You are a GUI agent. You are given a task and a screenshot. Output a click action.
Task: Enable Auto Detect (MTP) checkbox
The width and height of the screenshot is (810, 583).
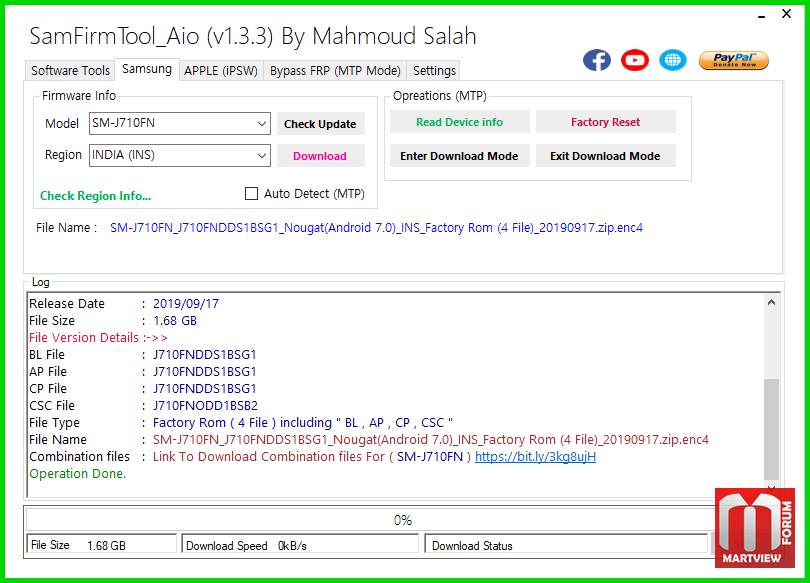tap(251, 194)
